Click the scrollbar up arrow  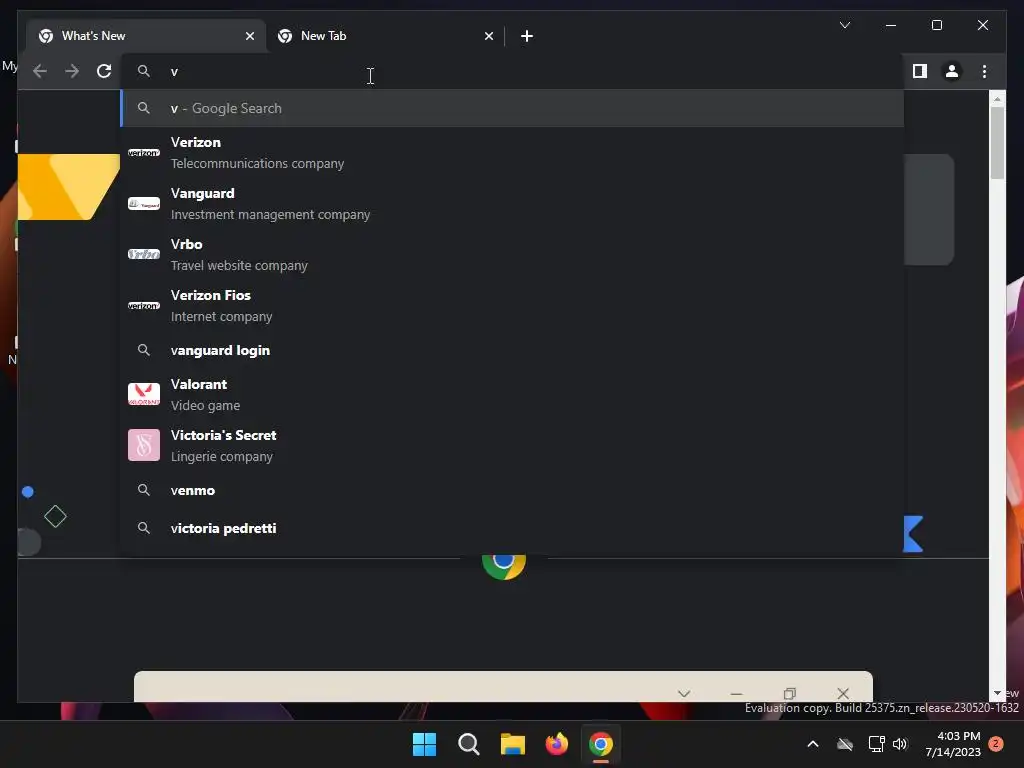[997, 99]
